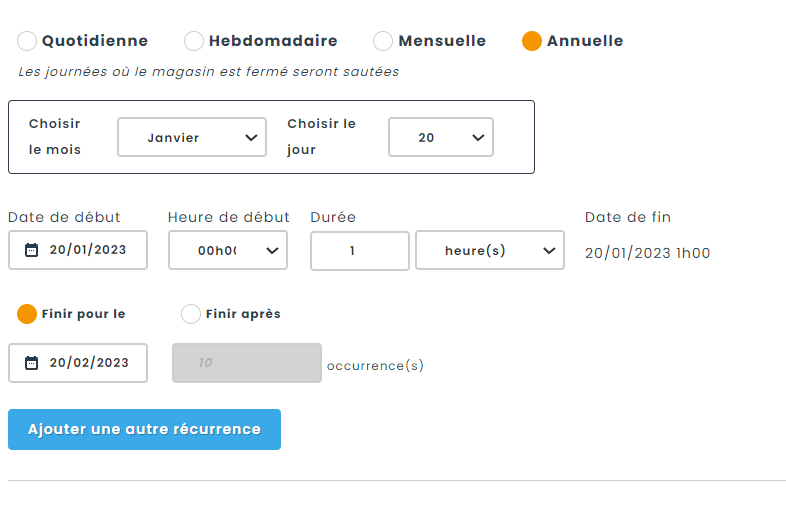Expand the heure(s) duration unit dropdown

489,251
